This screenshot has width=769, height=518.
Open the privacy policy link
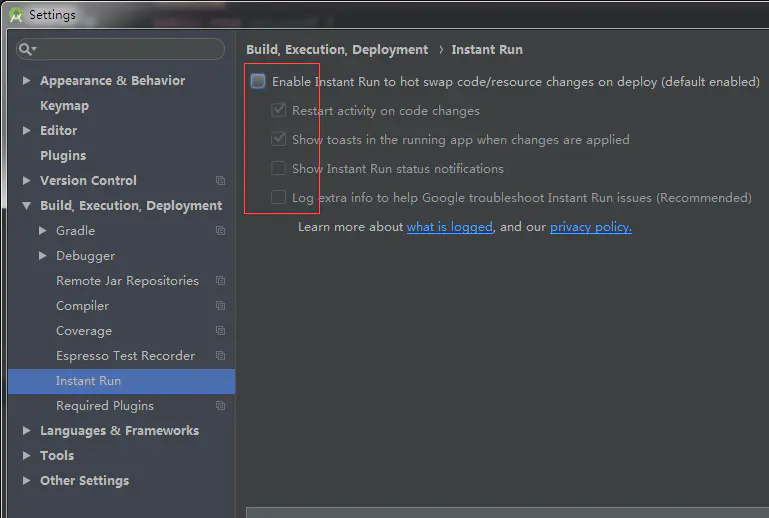[x=590, y=227]
